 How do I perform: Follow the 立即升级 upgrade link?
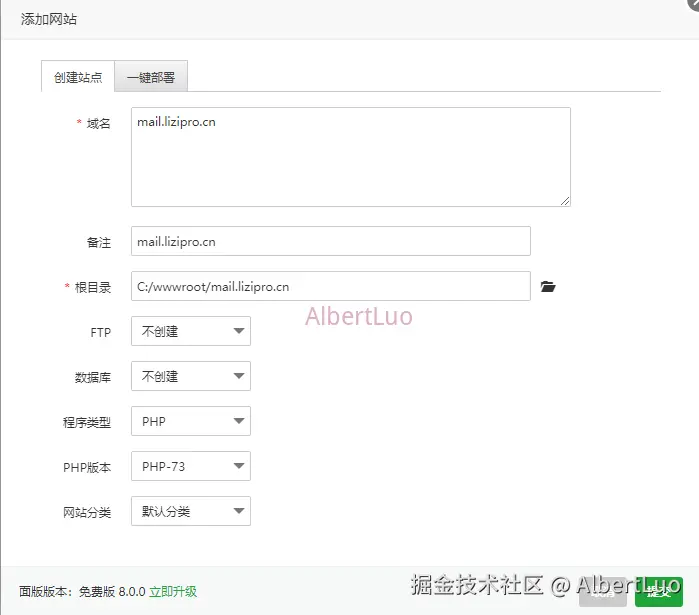(x=173, y=591)
